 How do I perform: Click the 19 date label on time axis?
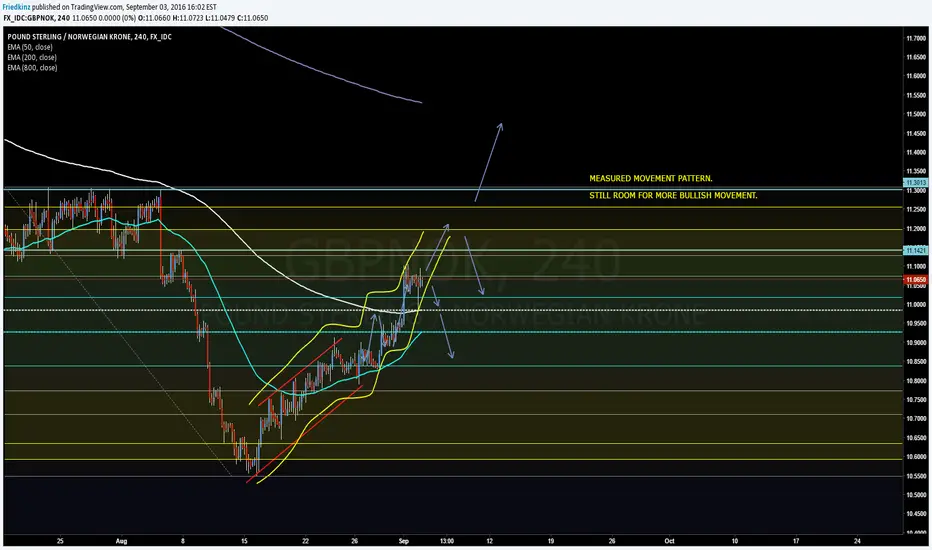click(551, 541)
